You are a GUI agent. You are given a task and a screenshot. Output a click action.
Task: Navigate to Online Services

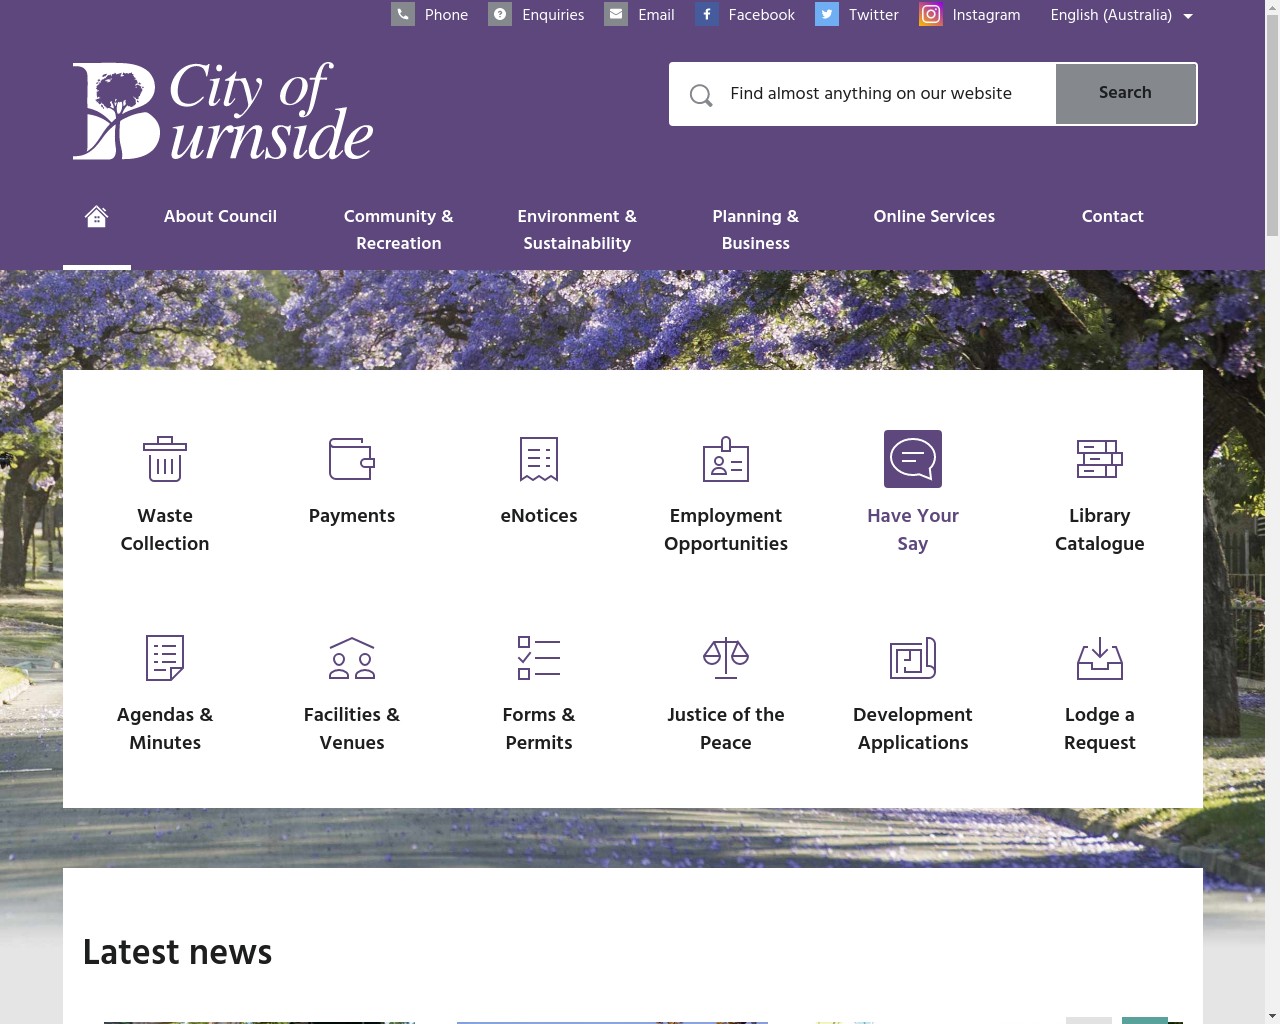click(933, 217)
